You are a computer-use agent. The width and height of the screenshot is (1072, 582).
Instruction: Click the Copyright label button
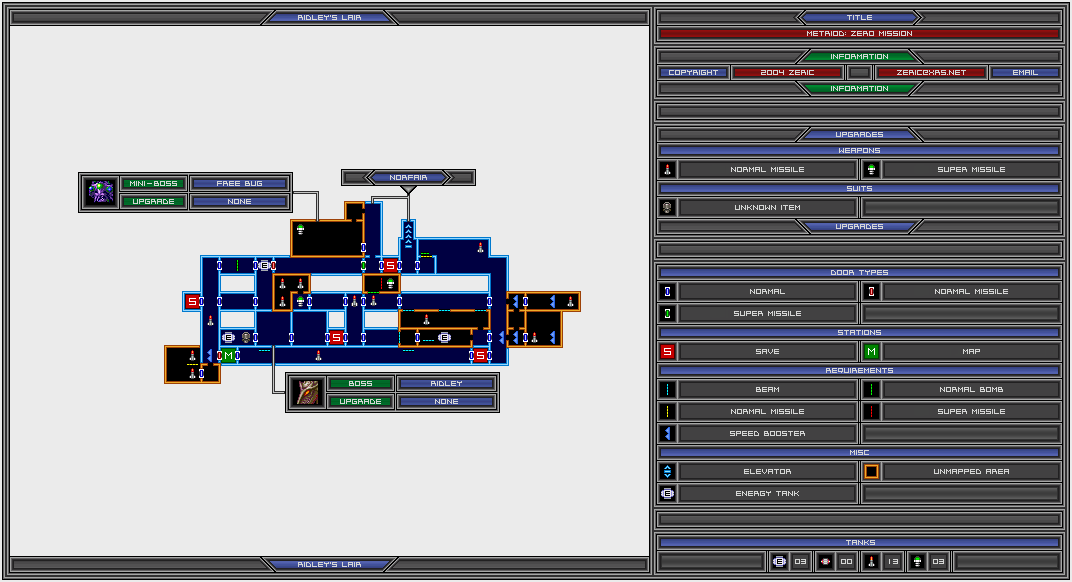[x=693, y=72]
